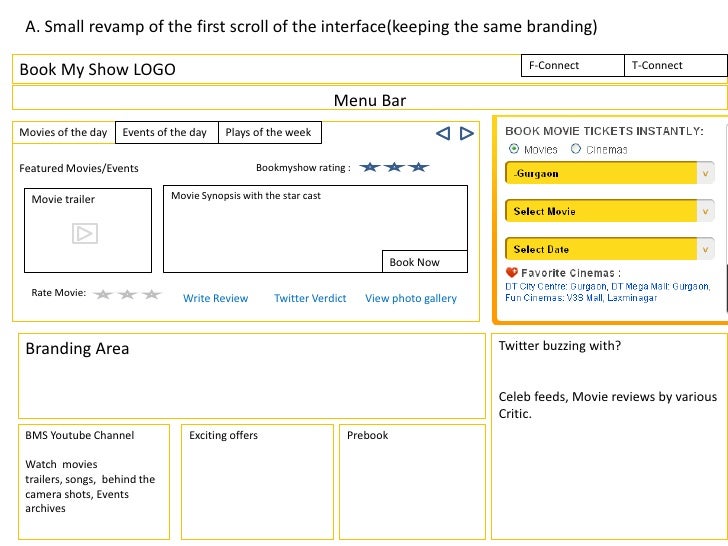Rate movie with the third grey star
The height and width of the screenshot is (546, 728).
[x=151, y=294]
